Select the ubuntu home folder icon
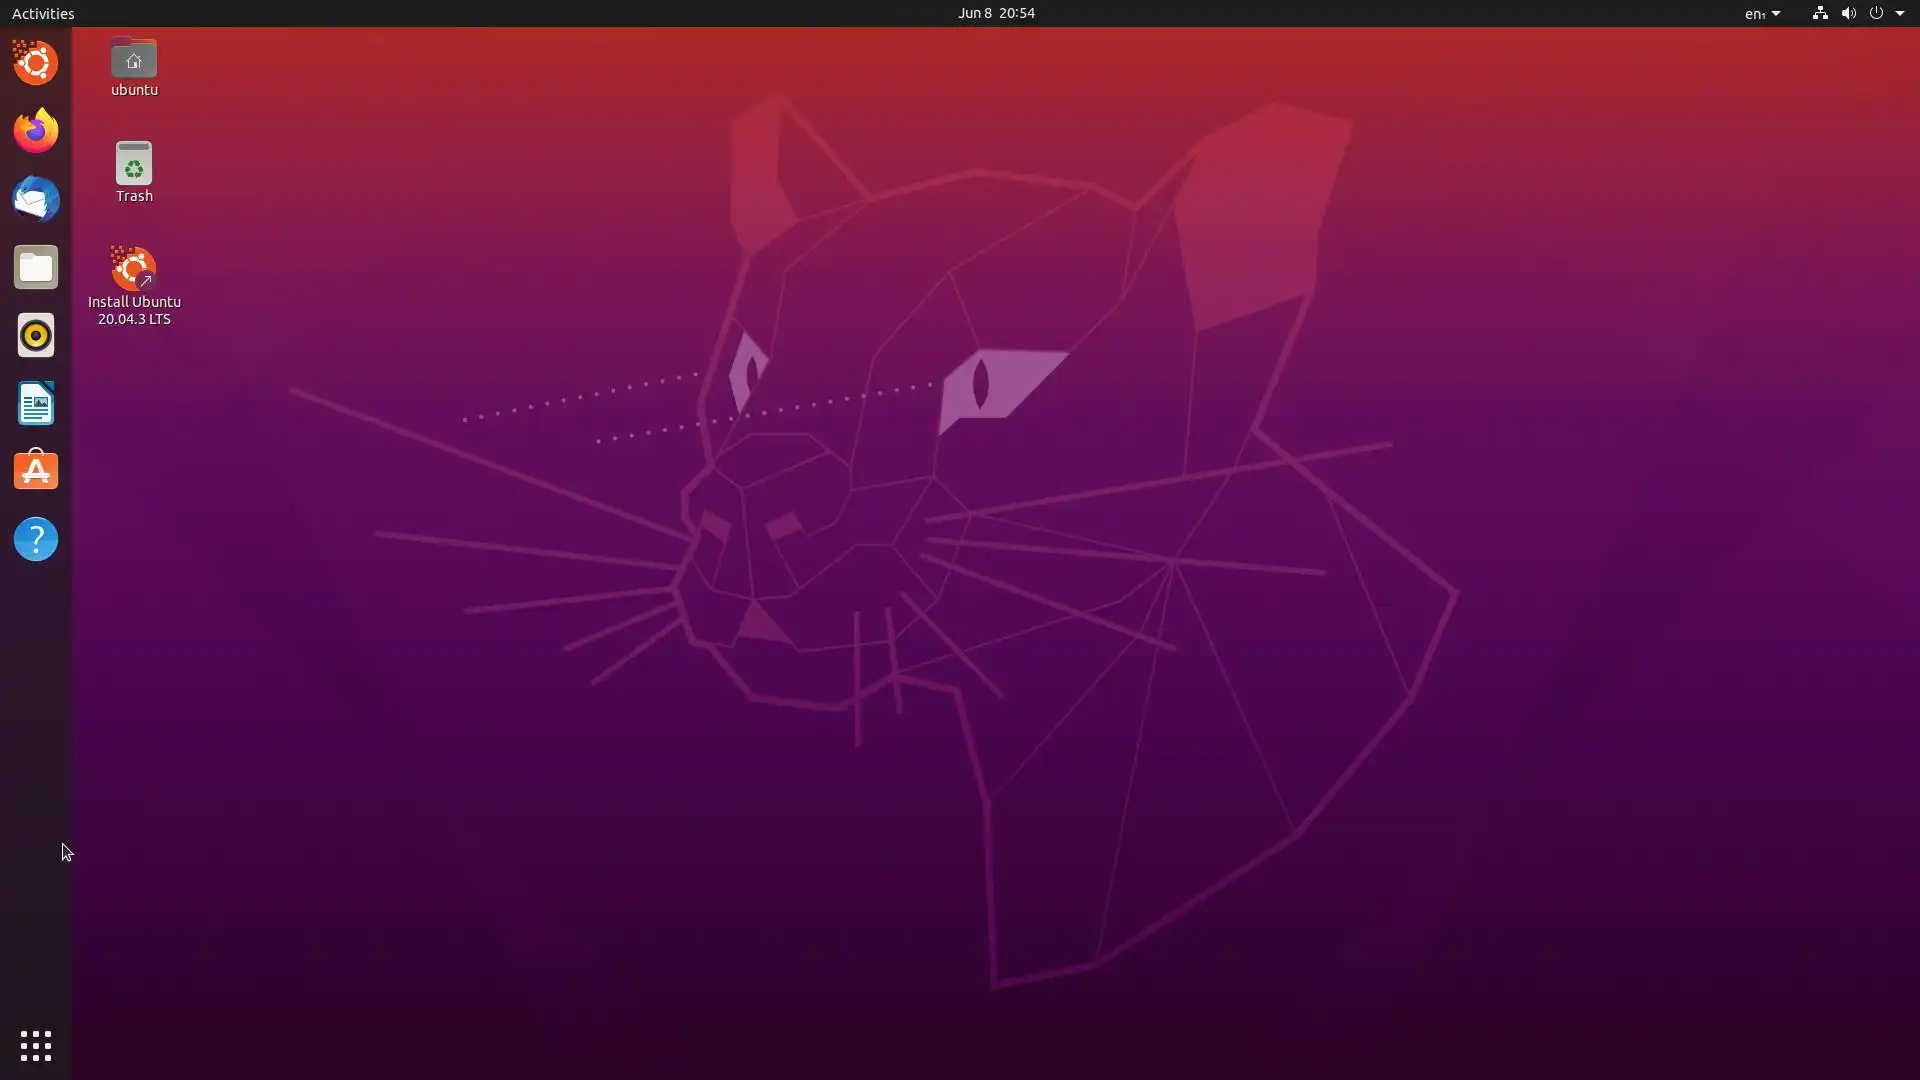The image size is (1920, 1080). pyautogui.click(x=134, y=62)
